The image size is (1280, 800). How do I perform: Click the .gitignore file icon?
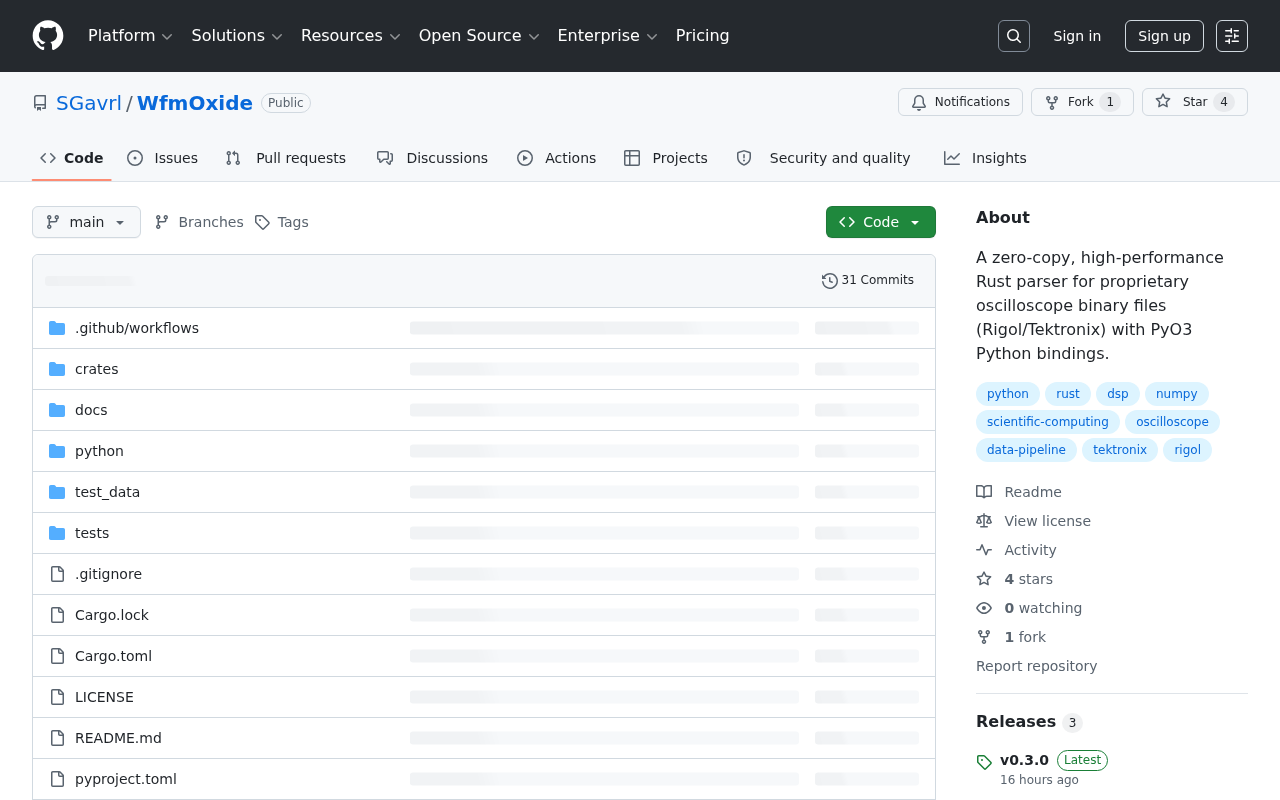tap(57, 574)
